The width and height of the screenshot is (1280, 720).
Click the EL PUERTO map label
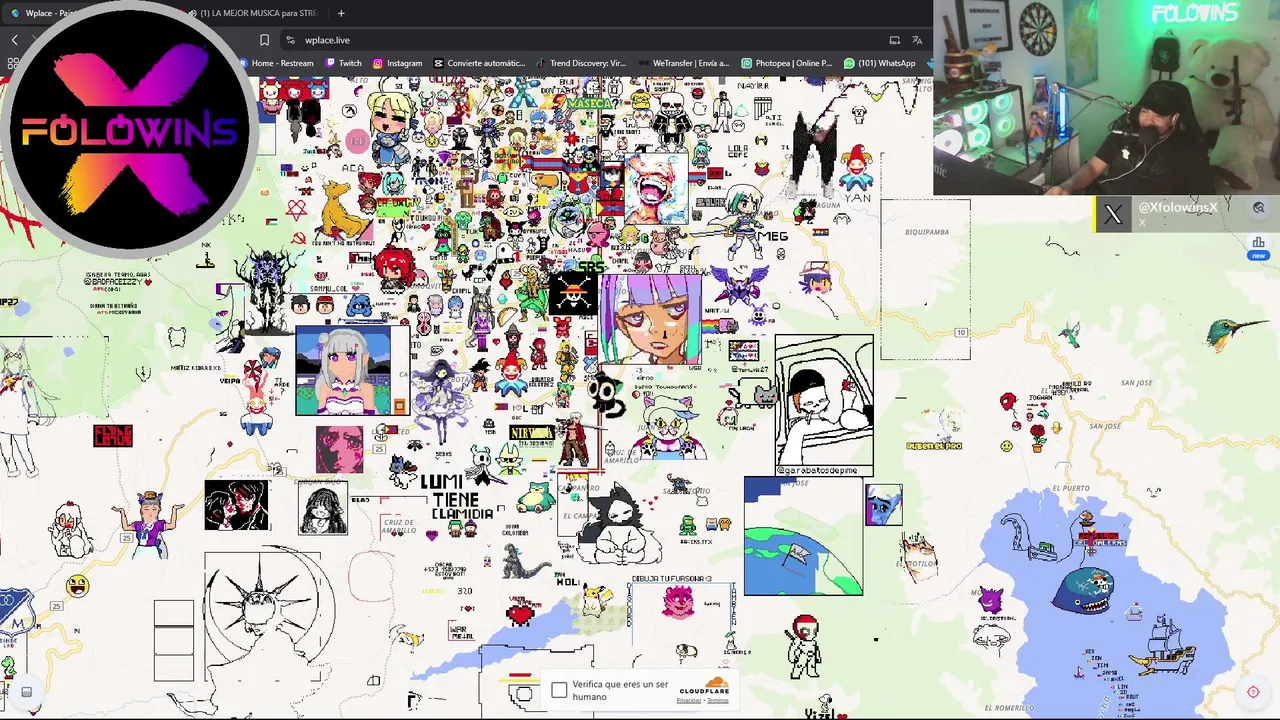1071,488
